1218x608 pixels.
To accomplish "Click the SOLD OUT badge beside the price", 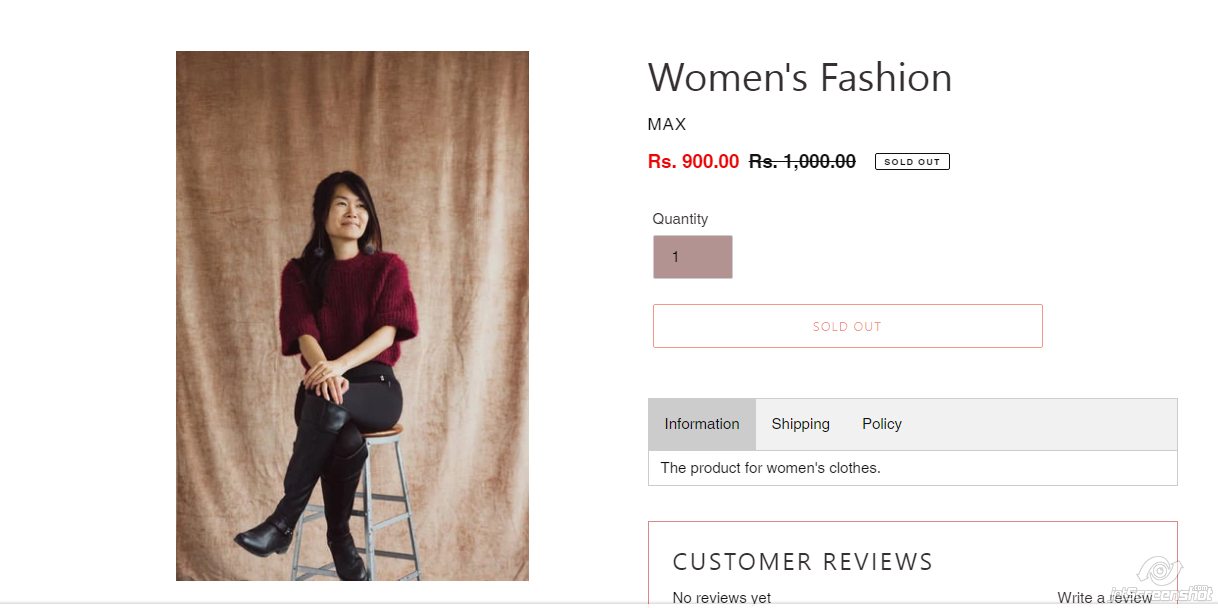I will [911, 162].
